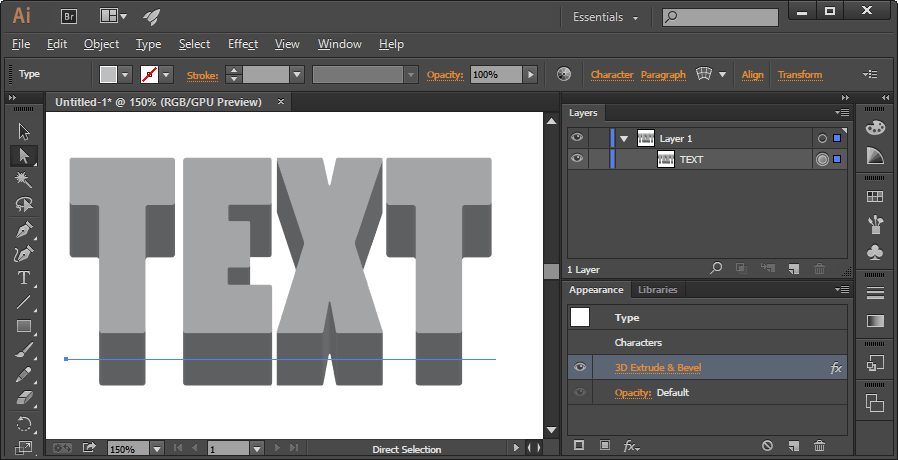Open the zoom level 150% dropdown
Image resolution: width=898 pixels, height=460 pixels.
click(x=157, y=449)
